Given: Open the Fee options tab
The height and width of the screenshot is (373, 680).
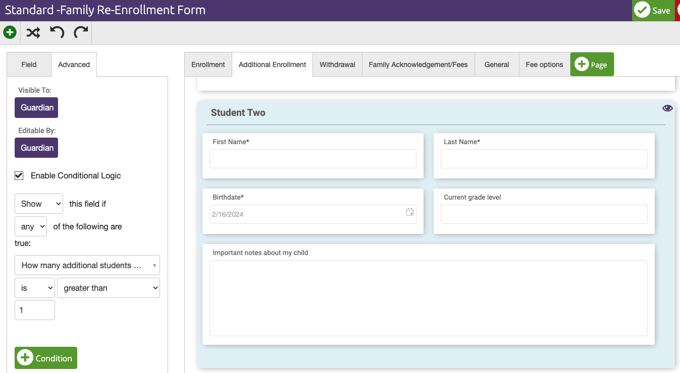Looking at the screenshot, I should [544, 64].
